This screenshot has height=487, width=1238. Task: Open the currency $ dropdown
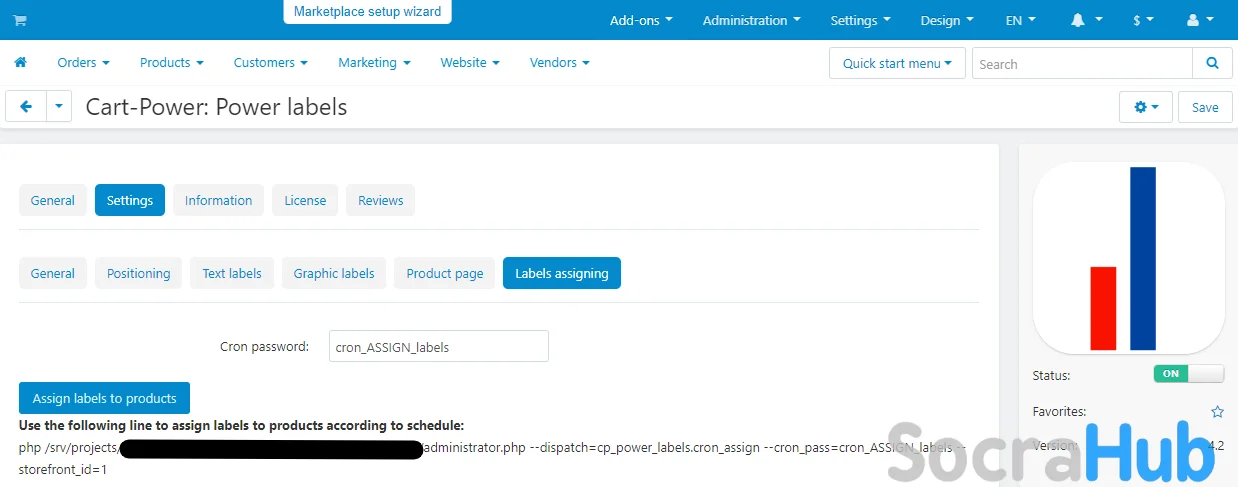[1143, 20]
